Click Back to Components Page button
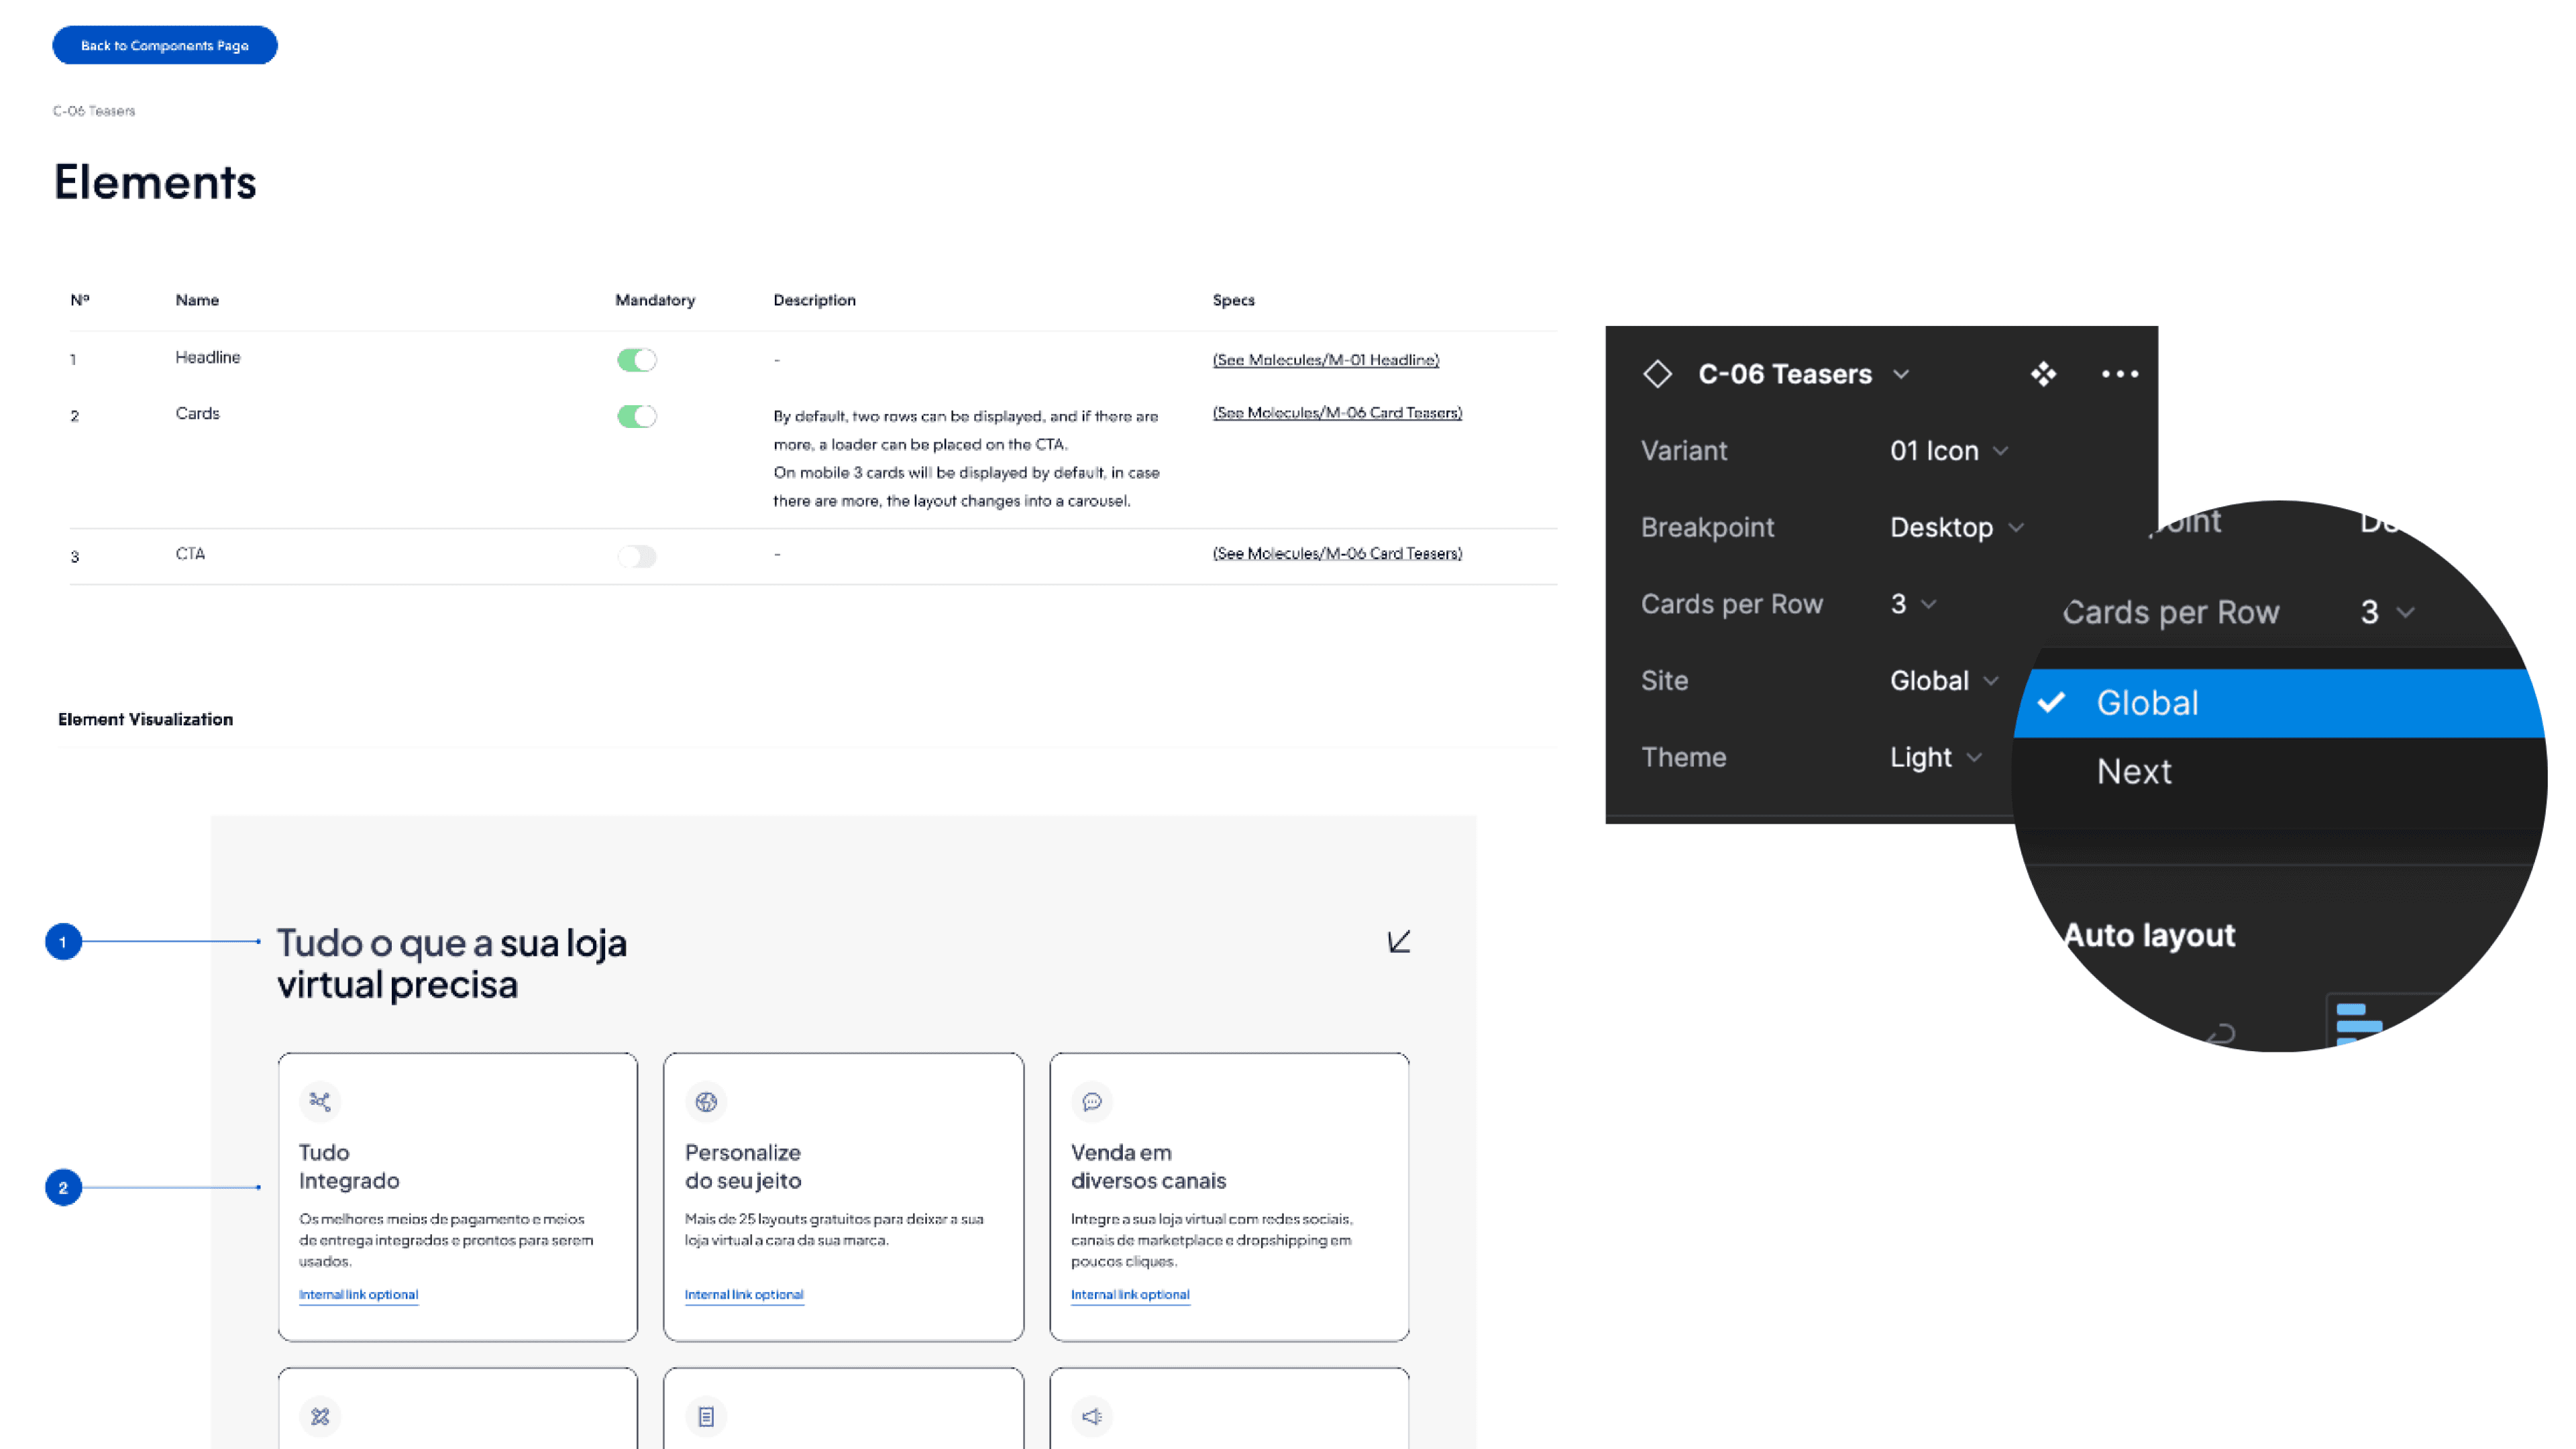Screen dimensions: 2576x1449 point(165,45)
